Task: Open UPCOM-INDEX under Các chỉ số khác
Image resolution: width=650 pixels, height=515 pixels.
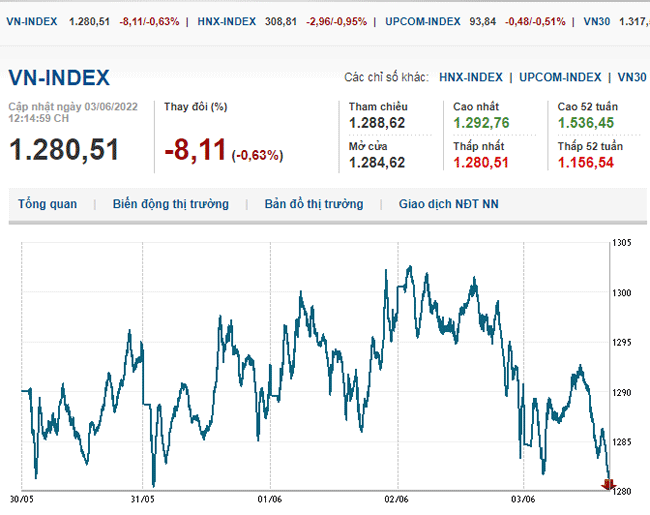Action: click(560, 77)
